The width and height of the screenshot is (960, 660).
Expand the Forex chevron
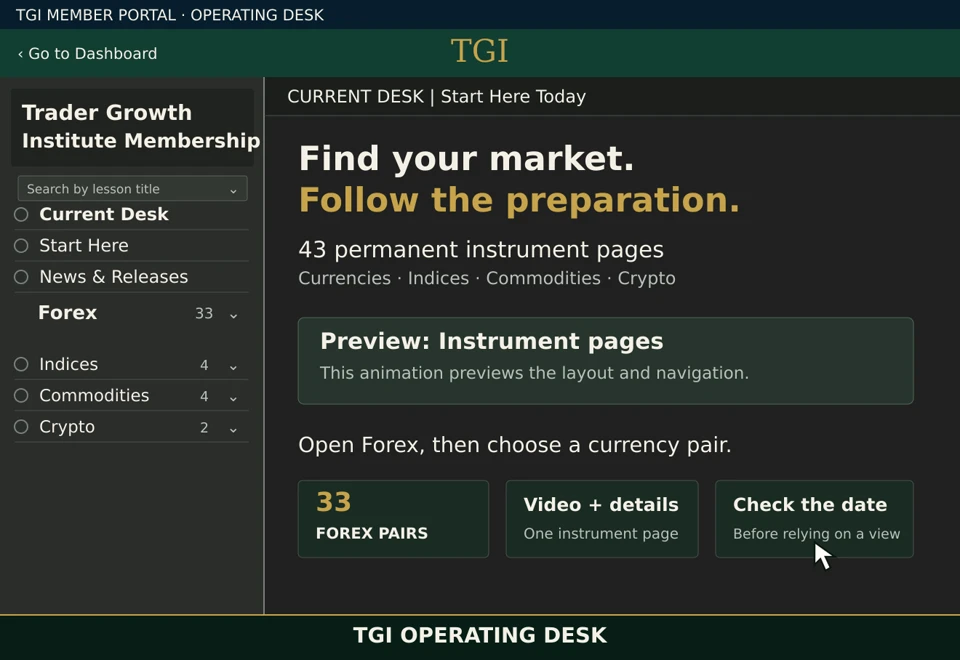point(233,315)
